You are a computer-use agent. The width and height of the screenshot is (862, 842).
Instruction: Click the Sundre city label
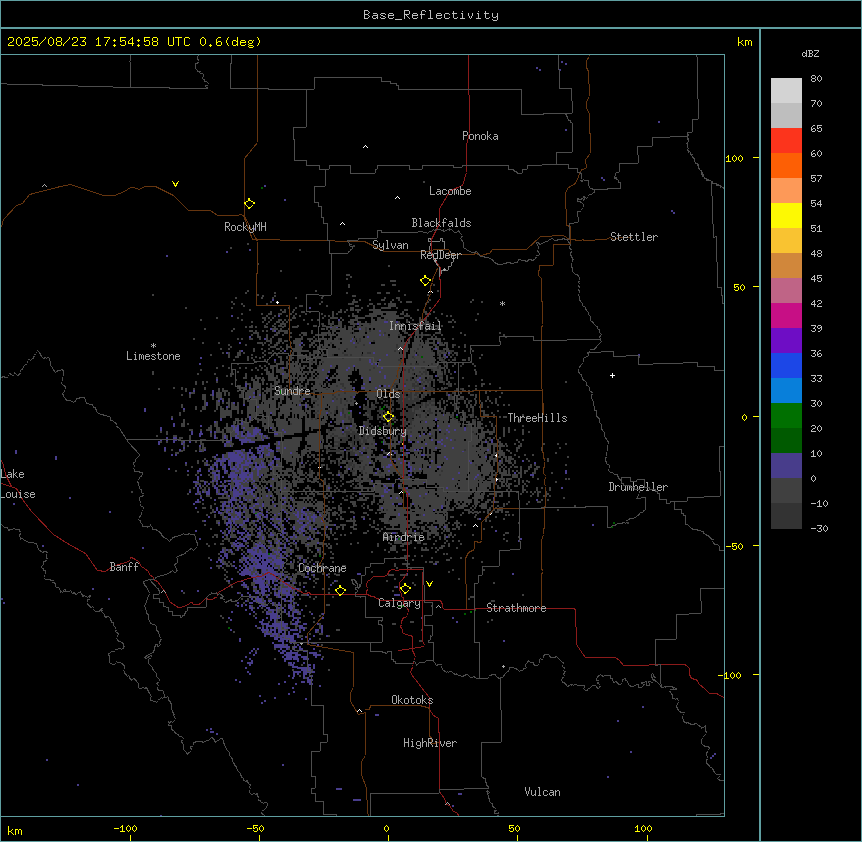pyautogui.click(x=292, y=391)
